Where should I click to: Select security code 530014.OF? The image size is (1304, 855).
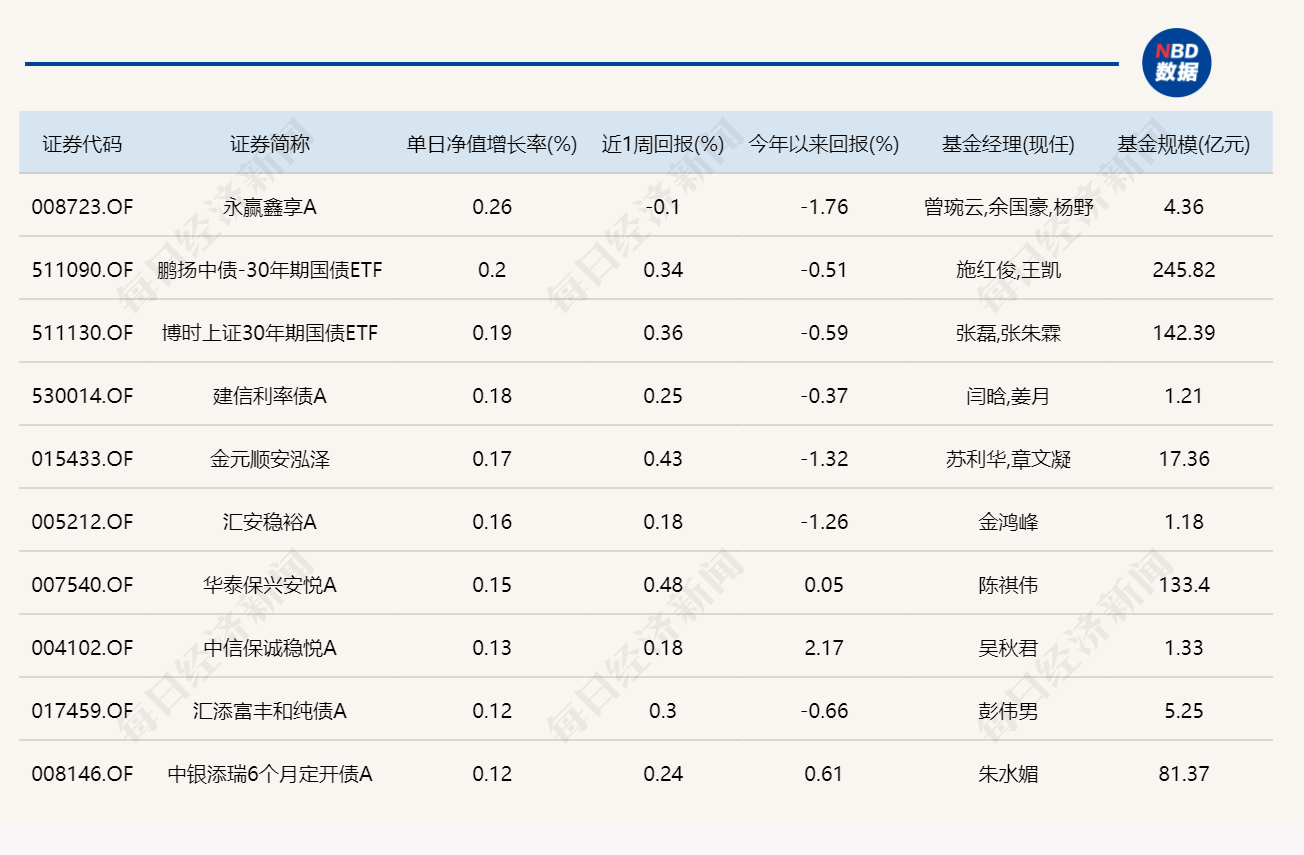(82, 396)
